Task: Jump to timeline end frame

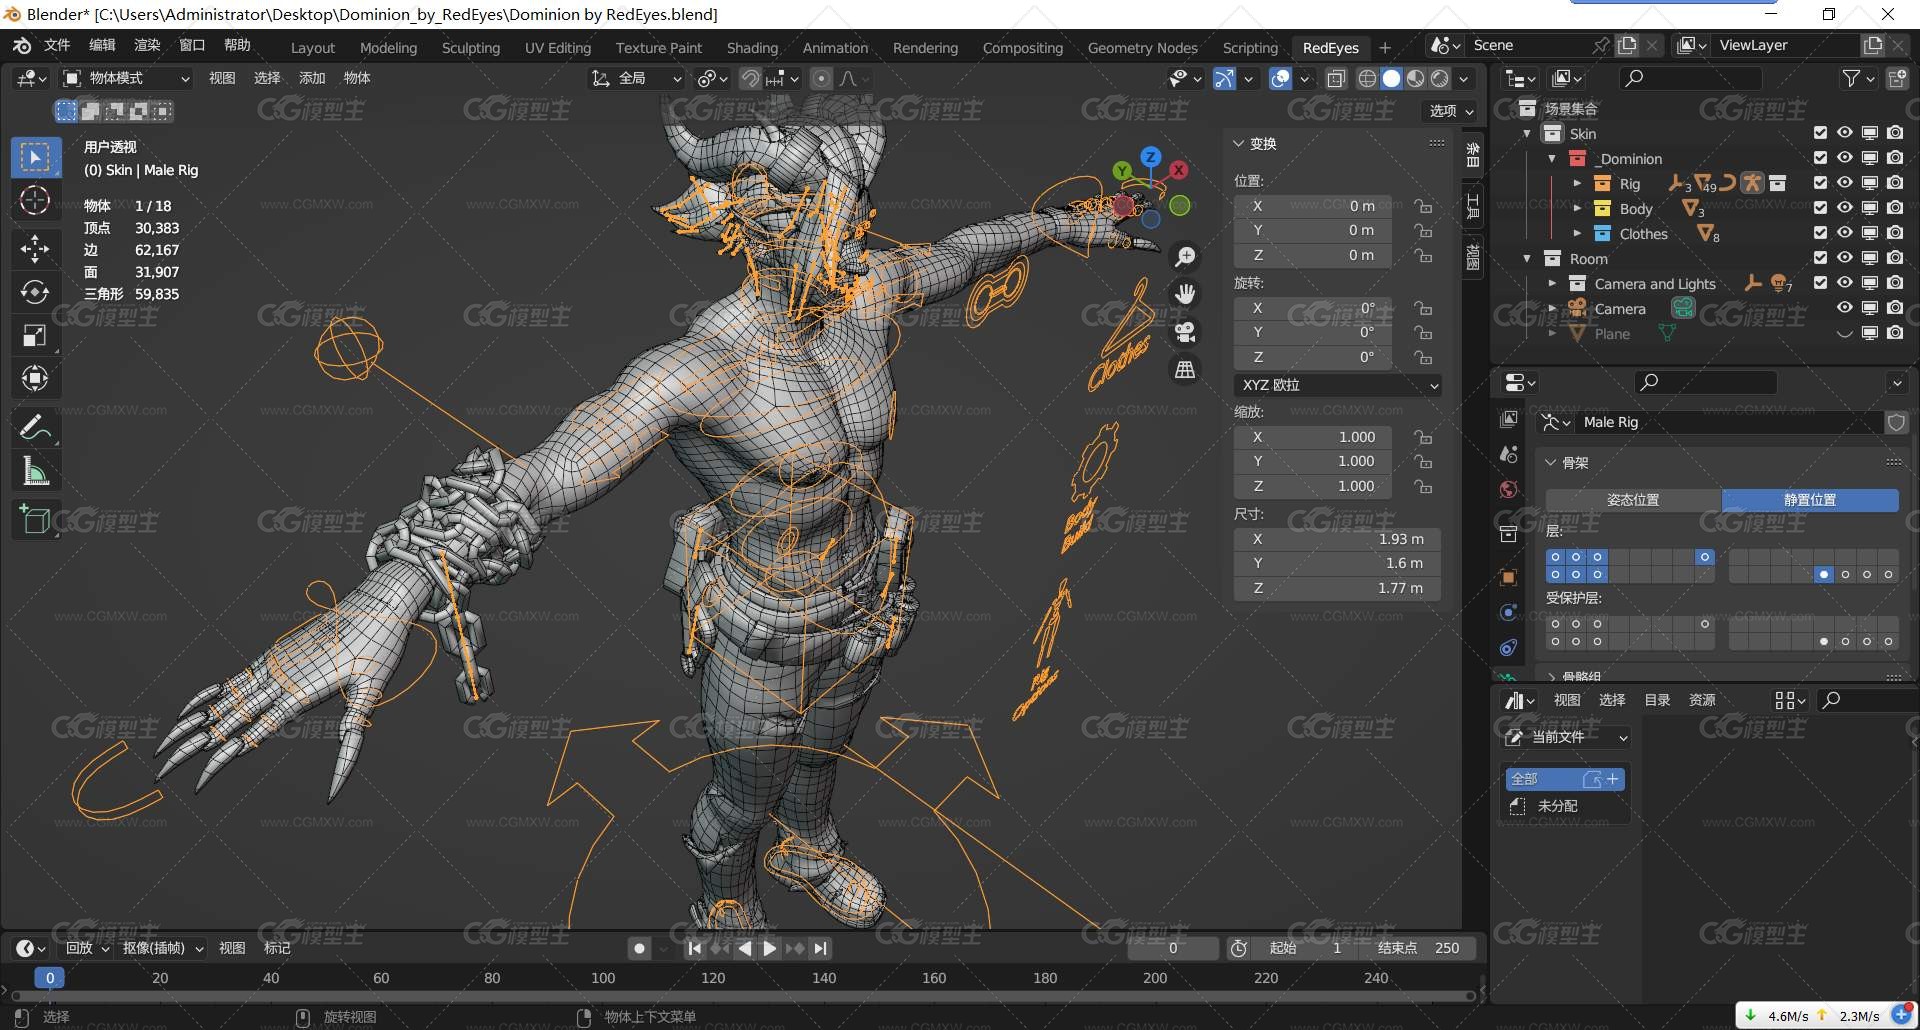Action: click(820, 948)
